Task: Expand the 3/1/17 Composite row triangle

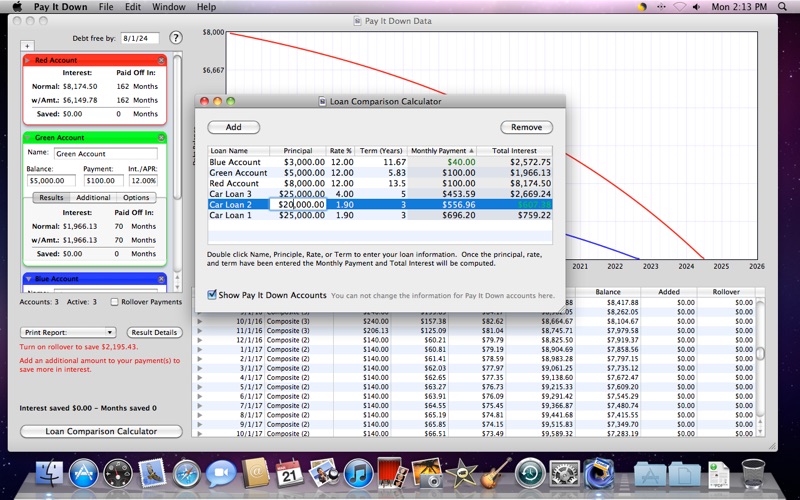Action: pos(199,368)
